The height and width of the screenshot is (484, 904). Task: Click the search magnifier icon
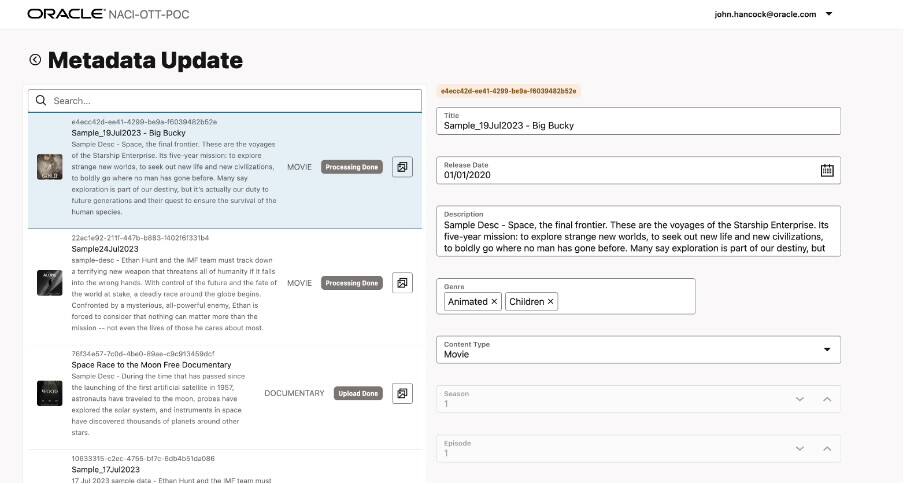41,101
